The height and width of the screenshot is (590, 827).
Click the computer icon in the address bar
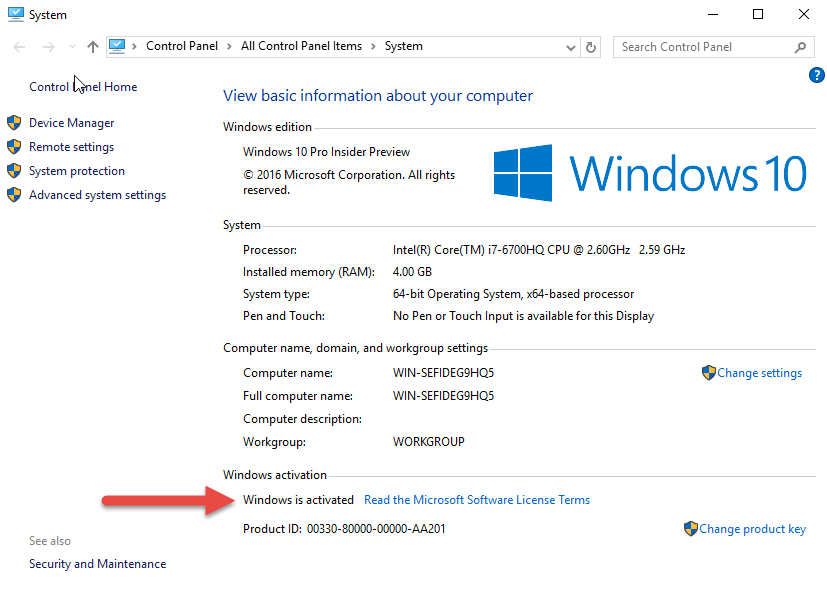click(x=117, y=46)
